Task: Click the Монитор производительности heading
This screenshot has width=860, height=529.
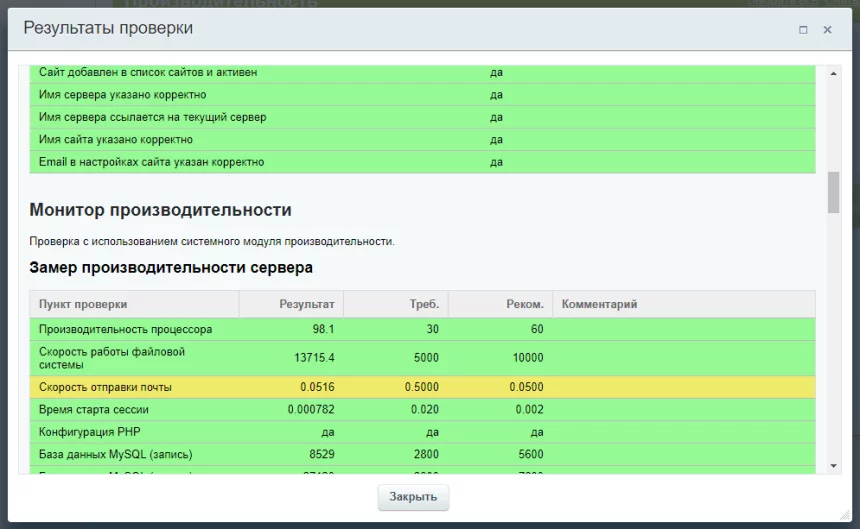Action: pos(160,210)
